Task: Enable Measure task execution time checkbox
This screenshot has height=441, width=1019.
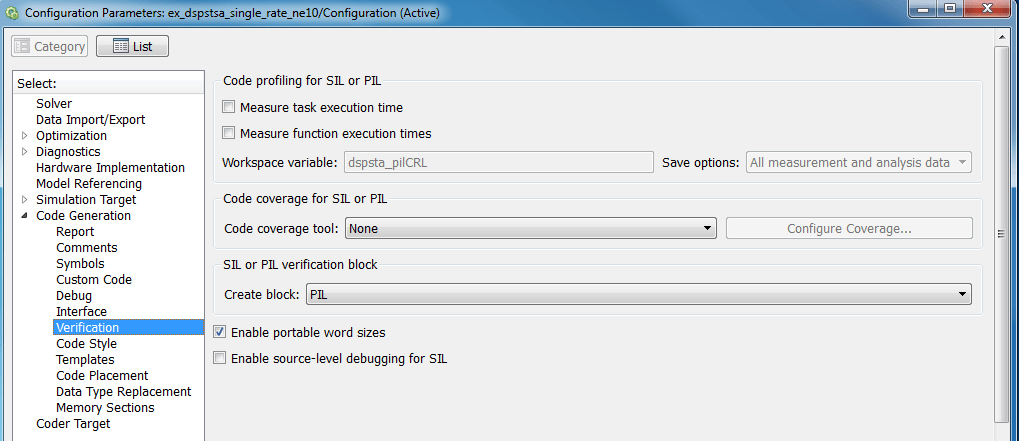Action: tap(229, 107)
